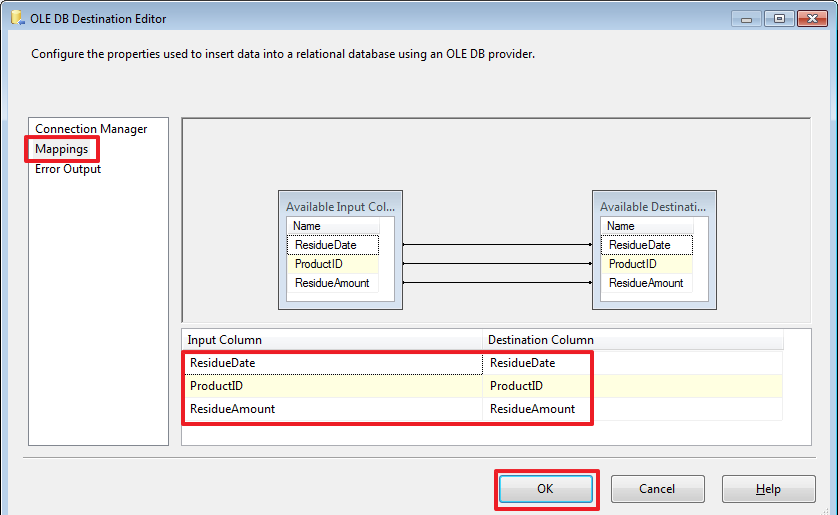Click the Available Destination Columns title bar
Image resolution: width=838 pixels, height=515 pixels.
point(654,207)
